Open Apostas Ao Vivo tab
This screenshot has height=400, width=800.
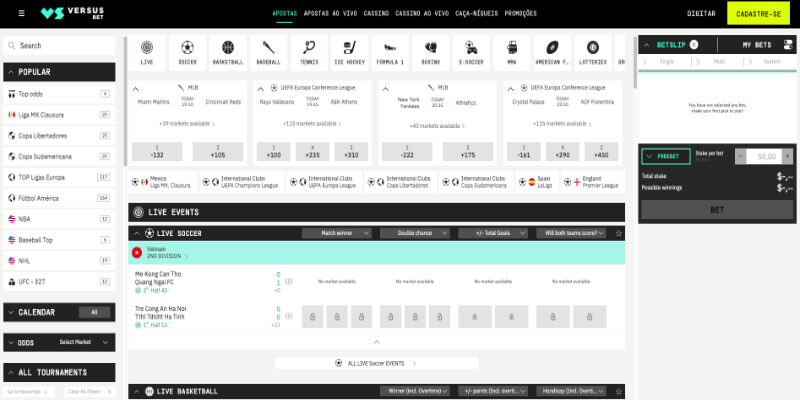coord(330,14)
